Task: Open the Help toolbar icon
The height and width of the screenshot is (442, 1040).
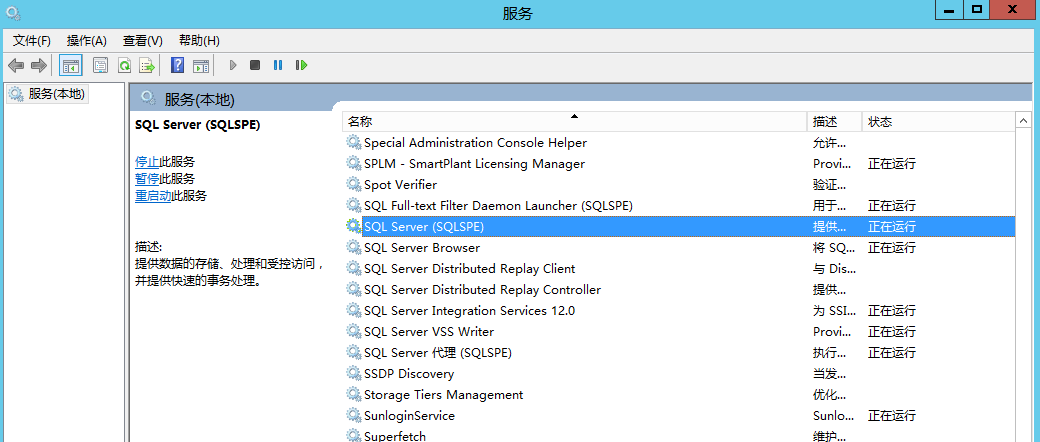Action: pyautogui.click(x=177, y=65)
